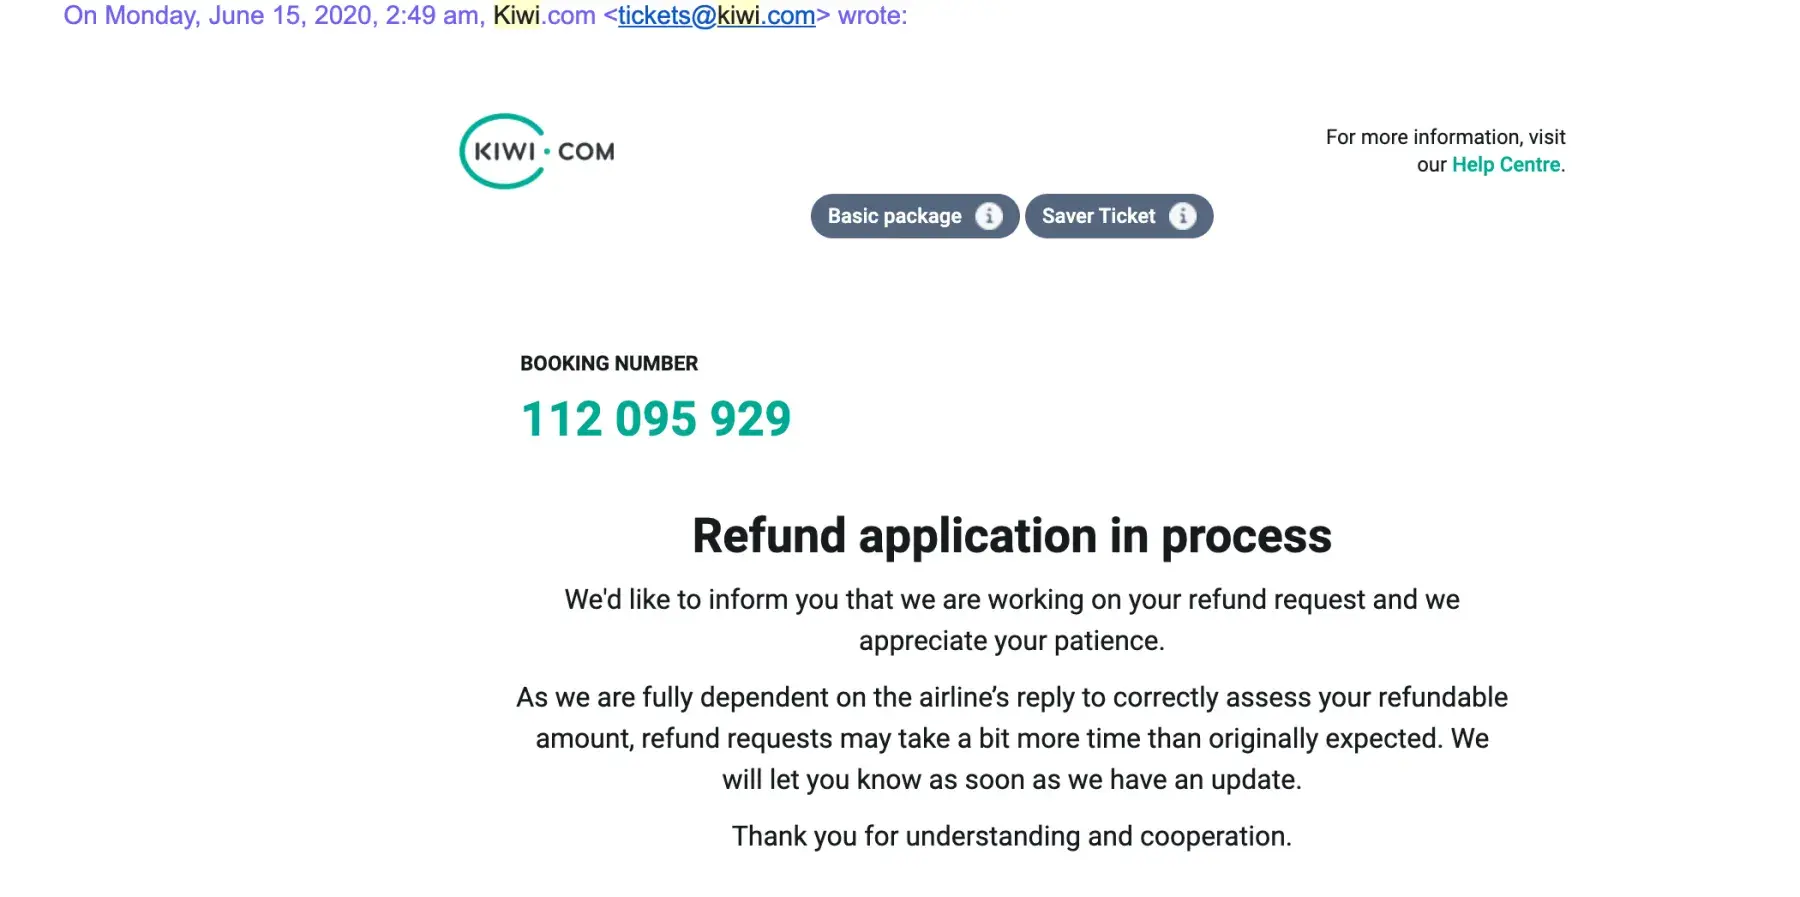The width and height of the screenshot is (1800, 897).
Task: Click the appreciate your patience line
Action: (x=1011, y=641)
